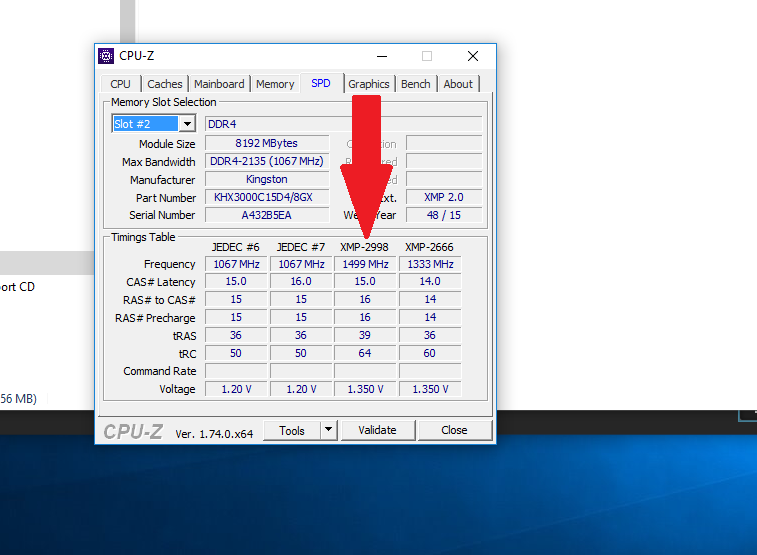Open the Mainboard tab
Image resolution: width=757 pixels, height=555 pixels.
(x=219, y=84)
